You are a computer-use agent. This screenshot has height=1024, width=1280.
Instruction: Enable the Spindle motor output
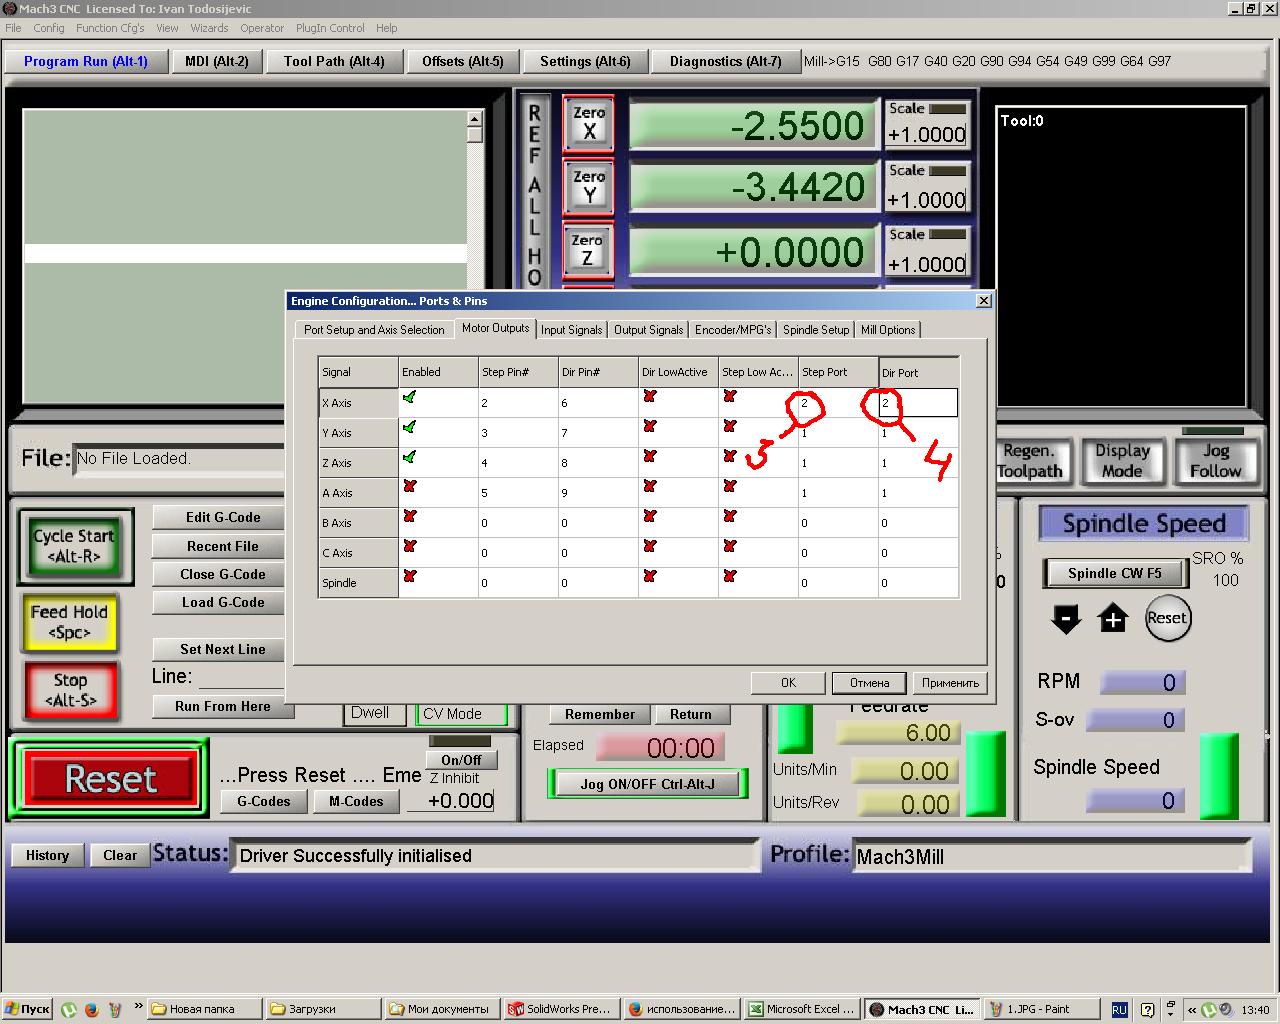[x=409, y=577]
